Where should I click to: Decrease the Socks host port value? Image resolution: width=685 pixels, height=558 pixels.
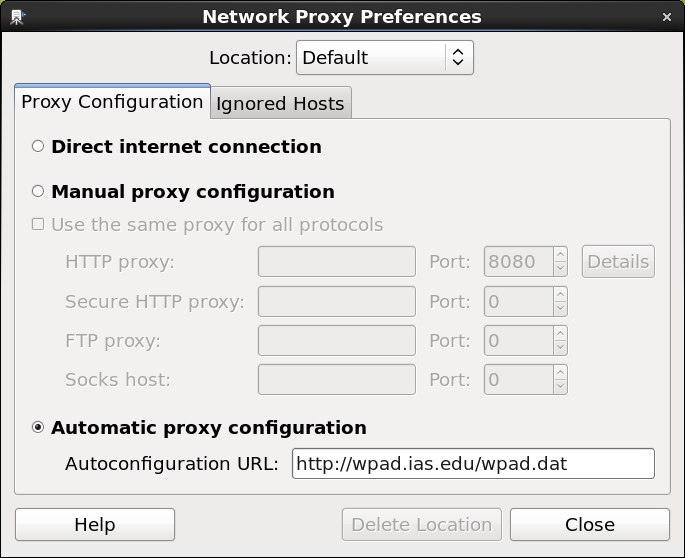tap(560, 386)
